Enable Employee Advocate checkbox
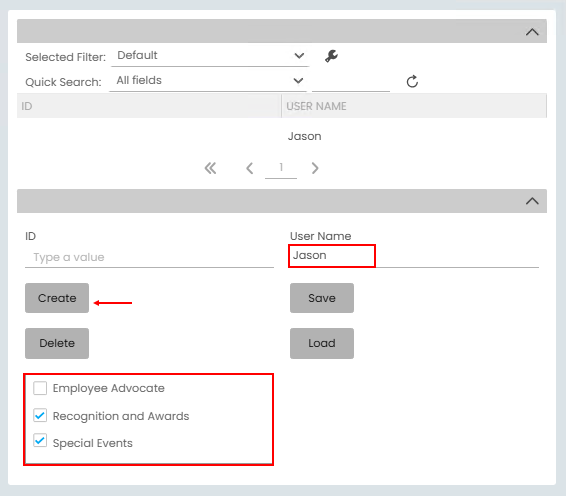Screen dimensions: 568x496 point(40,388)
